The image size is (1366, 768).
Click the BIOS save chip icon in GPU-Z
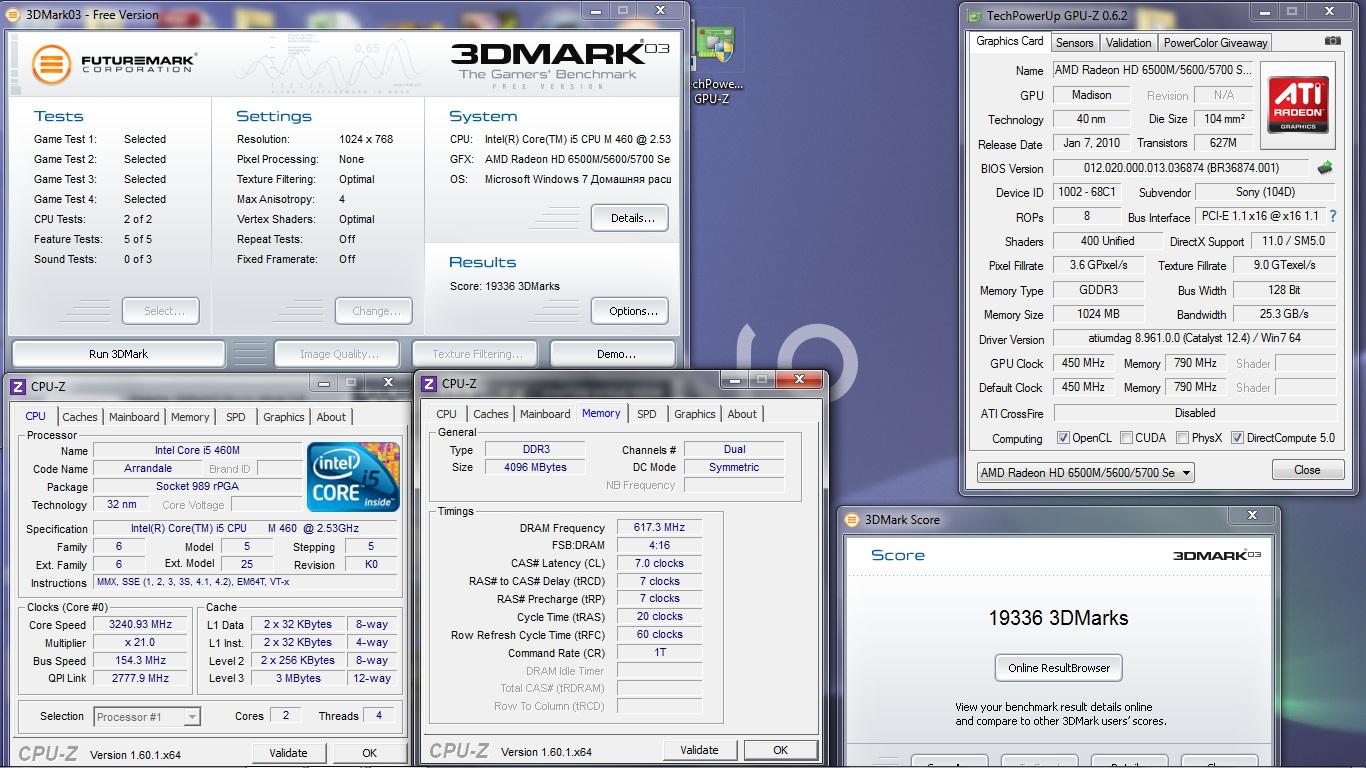pyautogui.click(x=1325, y=168)
